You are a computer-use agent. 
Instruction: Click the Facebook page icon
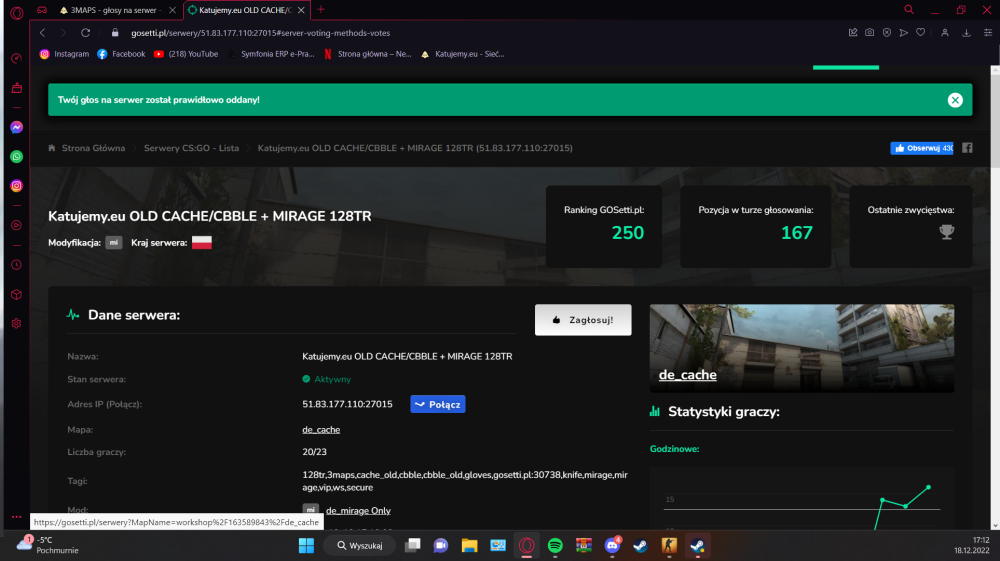click(x=967, y=148)
